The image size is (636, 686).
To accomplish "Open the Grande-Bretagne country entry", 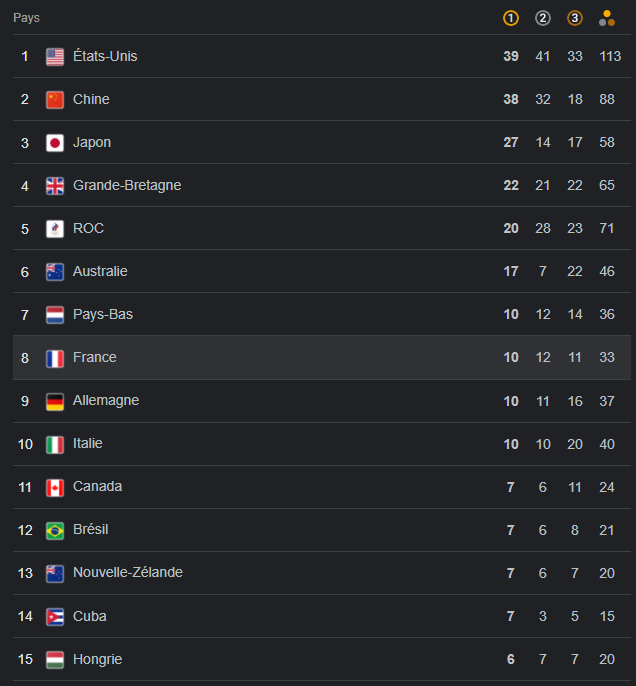I will click(x=126, y=186).
